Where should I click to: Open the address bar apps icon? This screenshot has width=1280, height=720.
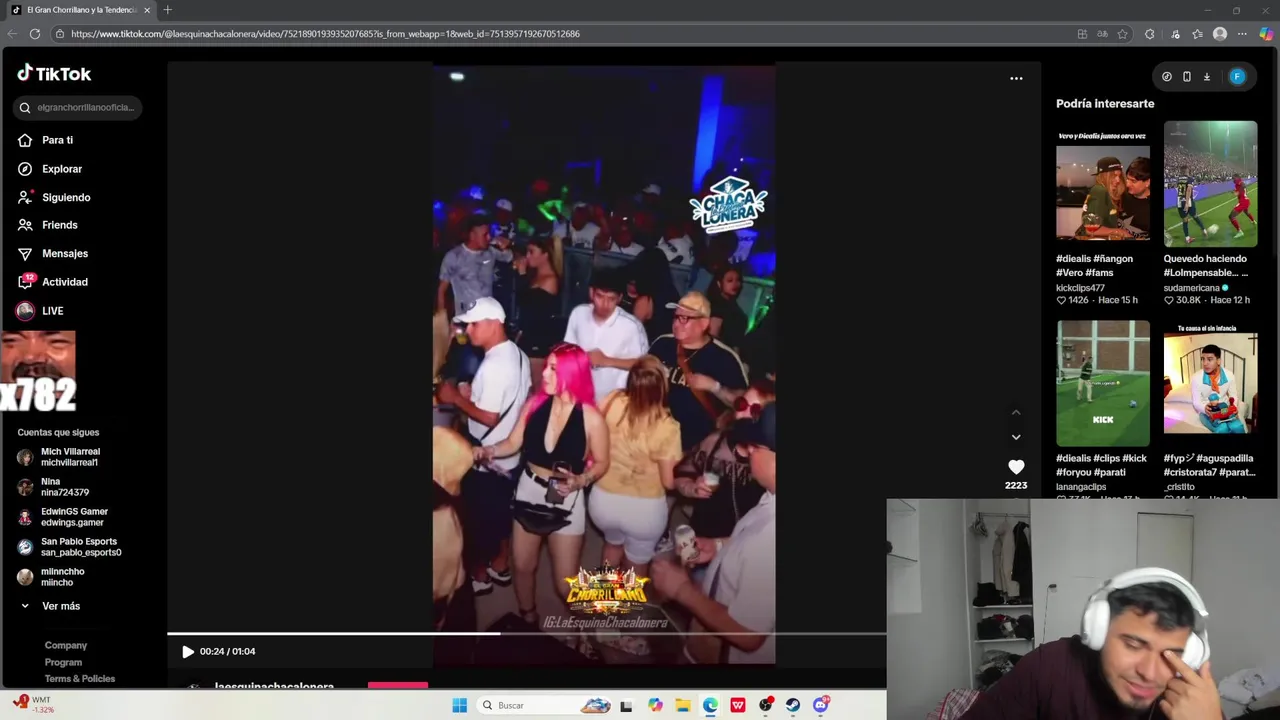coord(1082,34)
